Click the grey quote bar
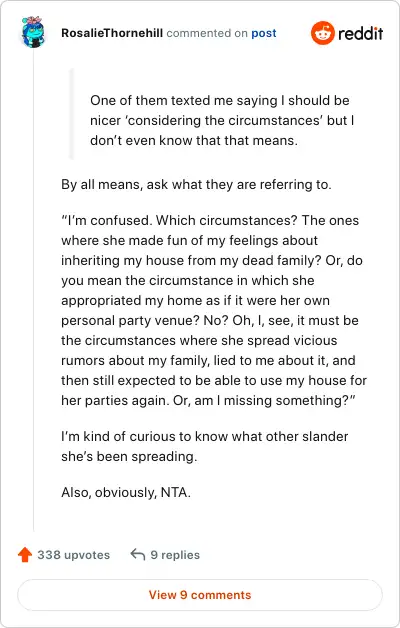Image resolution: width=400 pixels, height=628 pixels. [72, 114]
